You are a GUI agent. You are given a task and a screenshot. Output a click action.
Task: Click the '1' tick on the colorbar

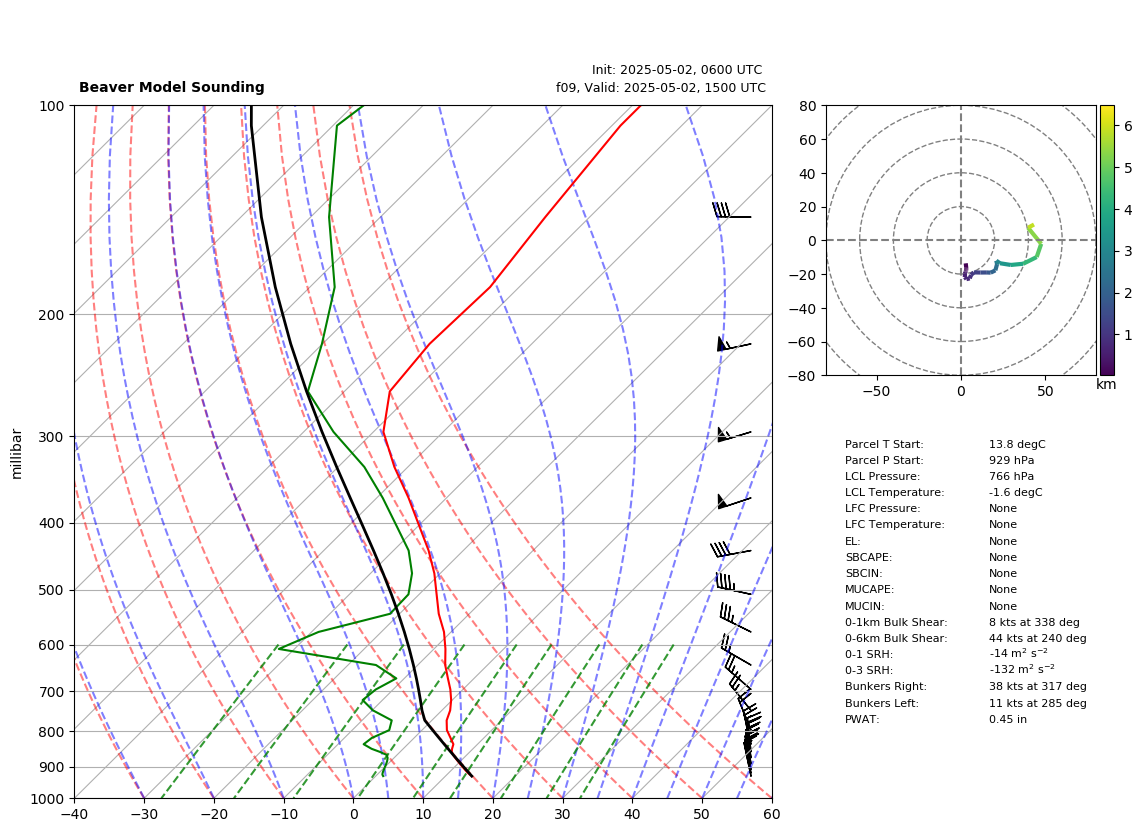click(x=1127, y=335)
